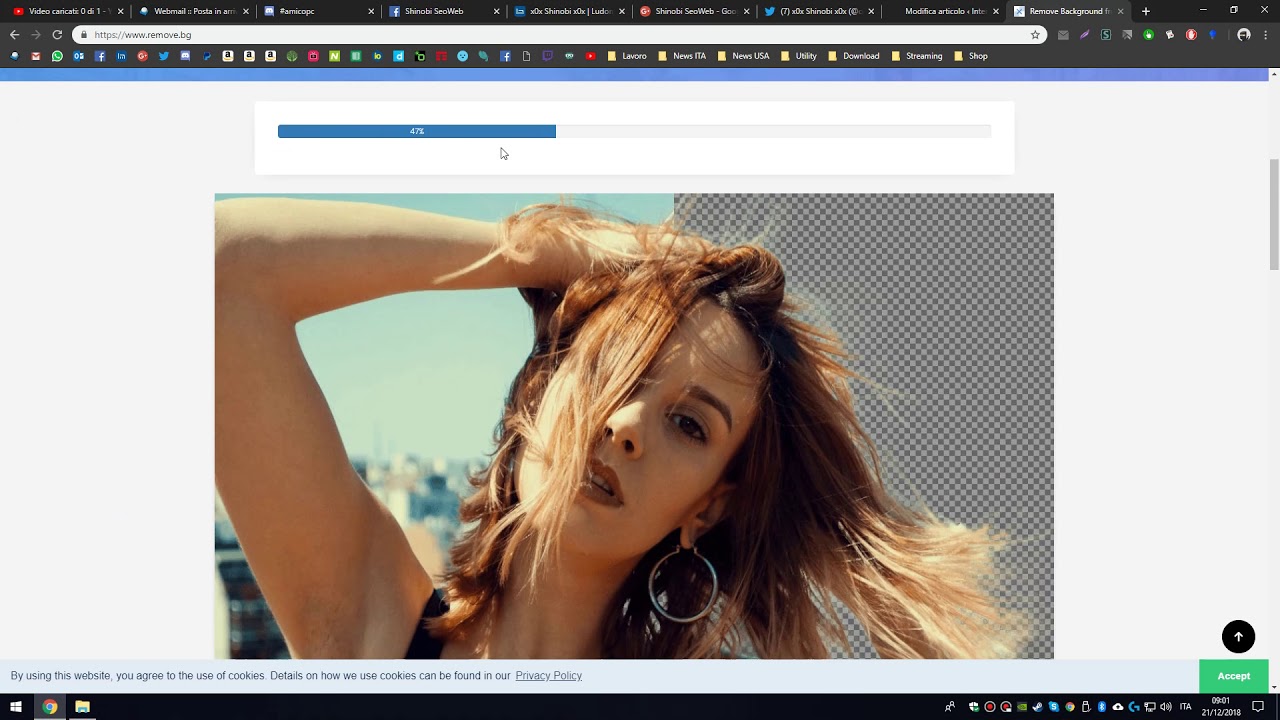
Task: Expand the News USA bookmarks folder
Action: [742, 56]
